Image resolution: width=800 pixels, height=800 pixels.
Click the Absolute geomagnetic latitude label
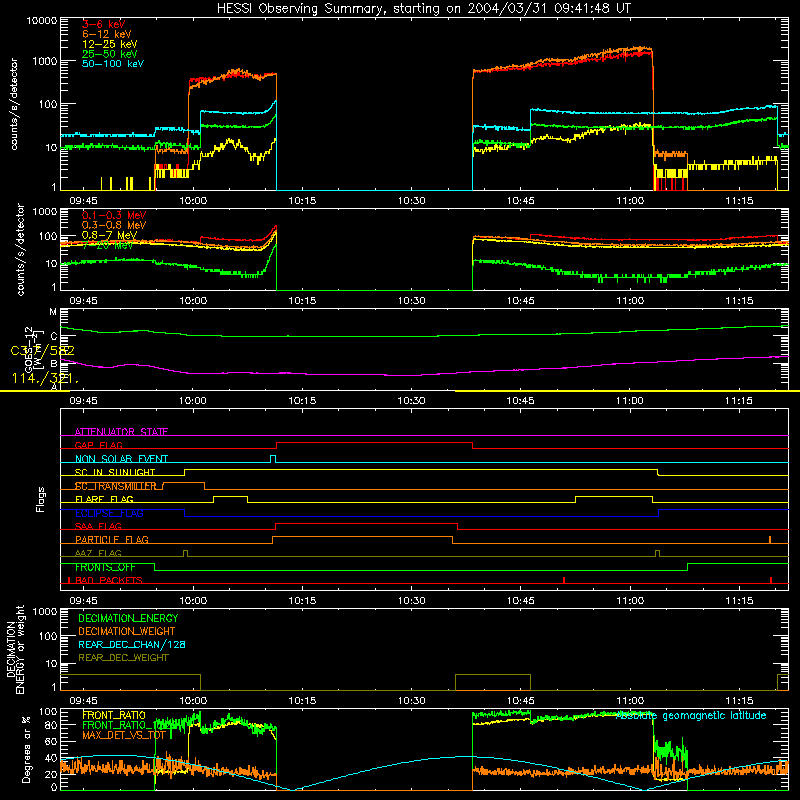(x=691, y=715)
